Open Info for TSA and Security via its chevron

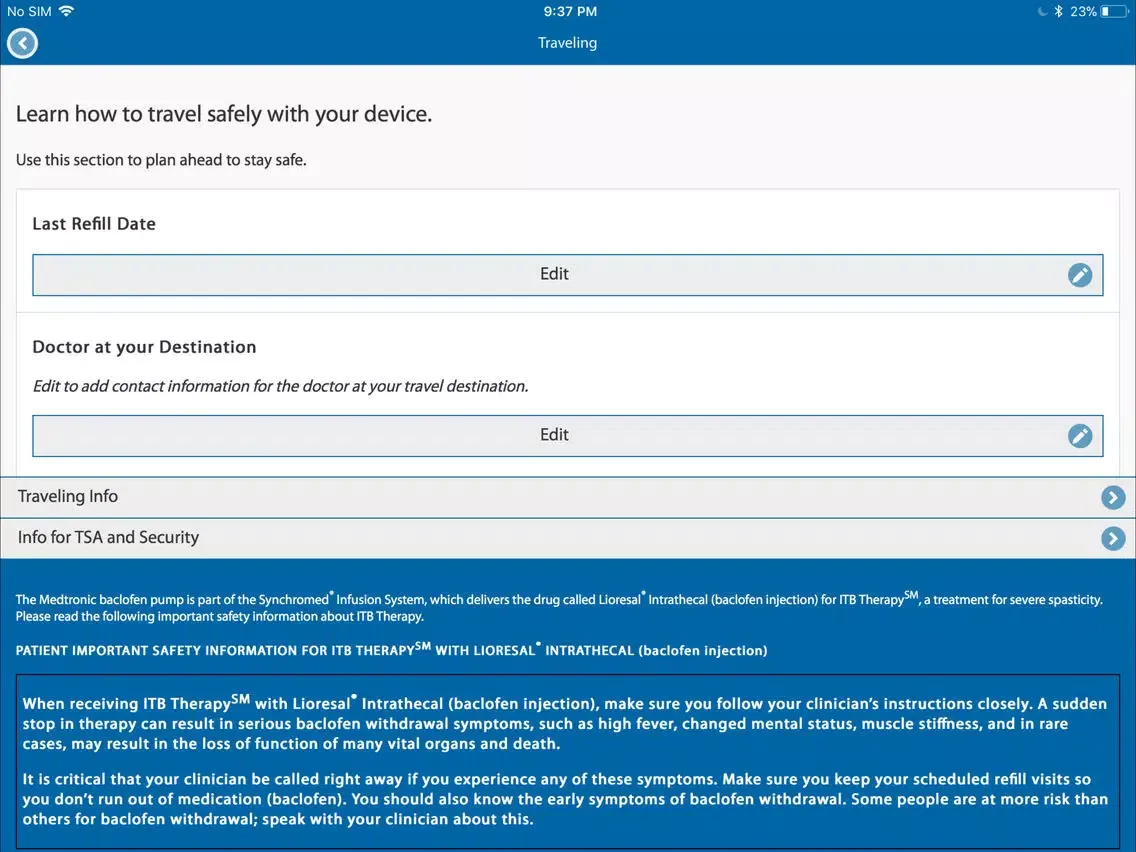pyautogui.click(x=1112, y=539)
